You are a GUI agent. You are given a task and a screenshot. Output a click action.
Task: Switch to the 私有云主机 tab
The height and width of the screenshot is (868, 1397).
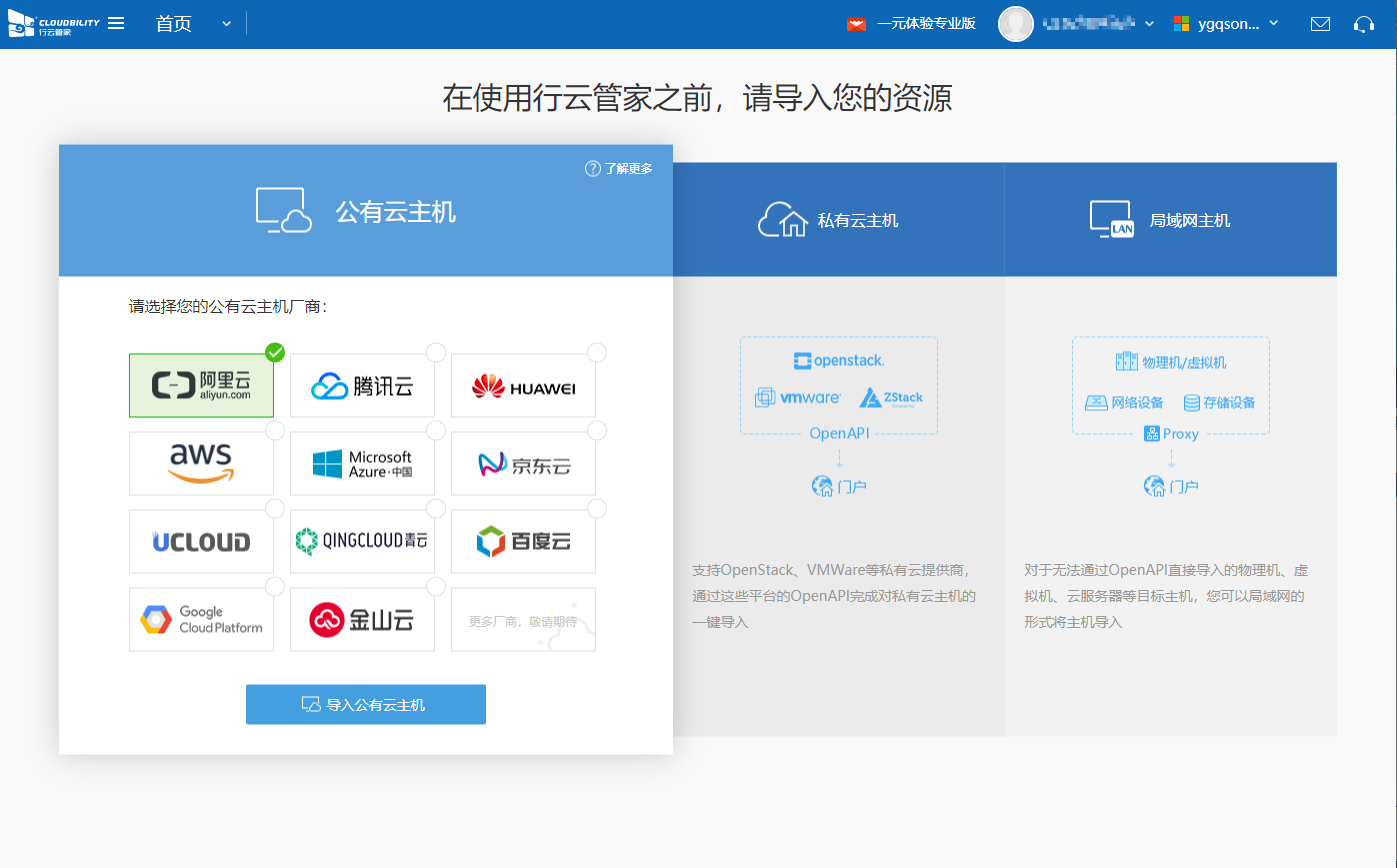[838, 220]
